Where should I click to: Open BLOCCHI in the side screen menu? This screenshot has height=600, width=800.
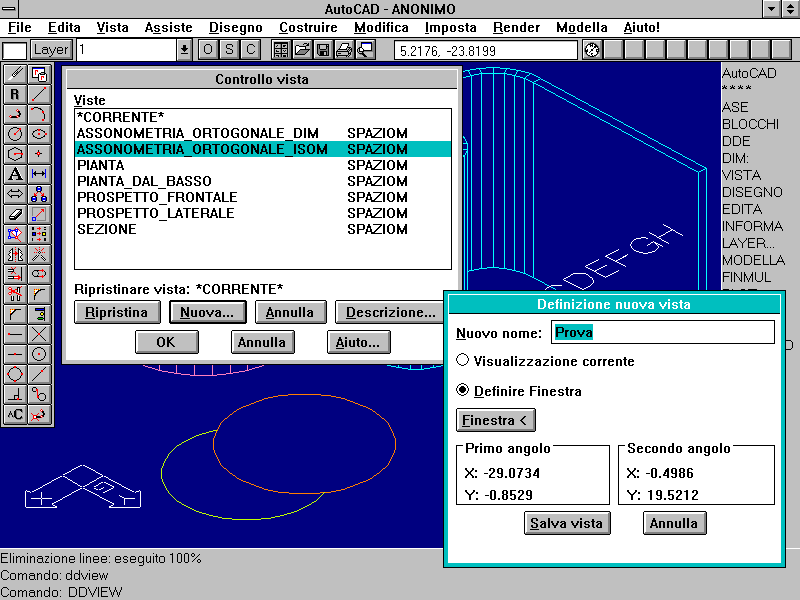click(x=751, y=124)
